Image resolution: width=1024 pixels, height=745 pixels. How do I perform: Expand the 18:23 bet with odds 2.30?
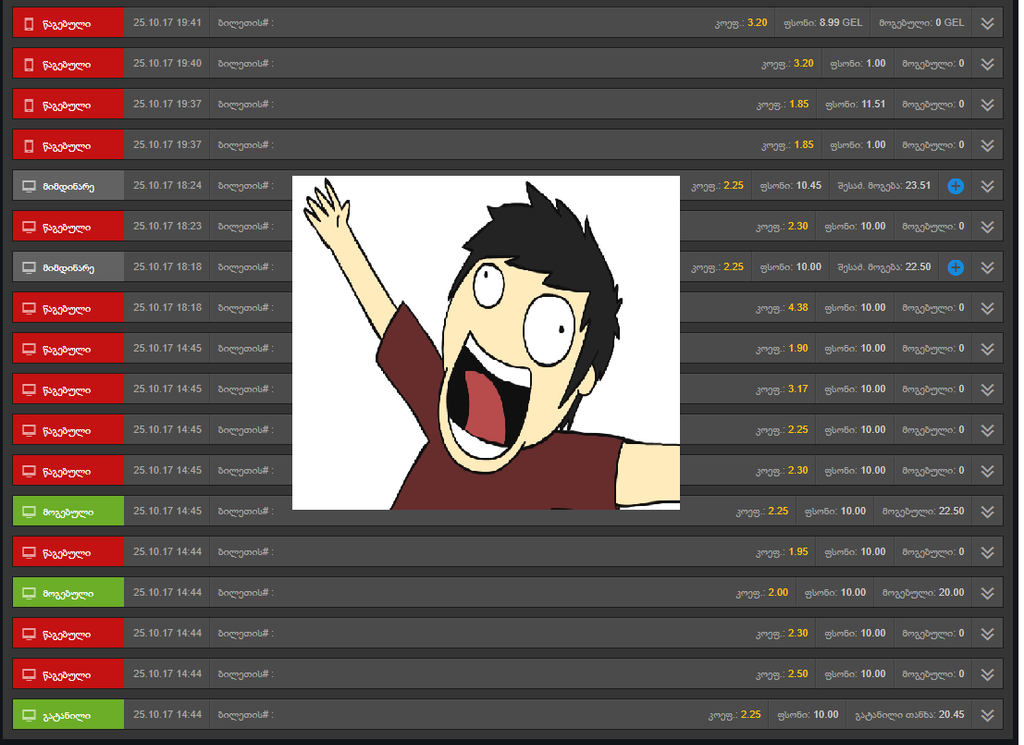pyautogui.click(x=987, y=227)
